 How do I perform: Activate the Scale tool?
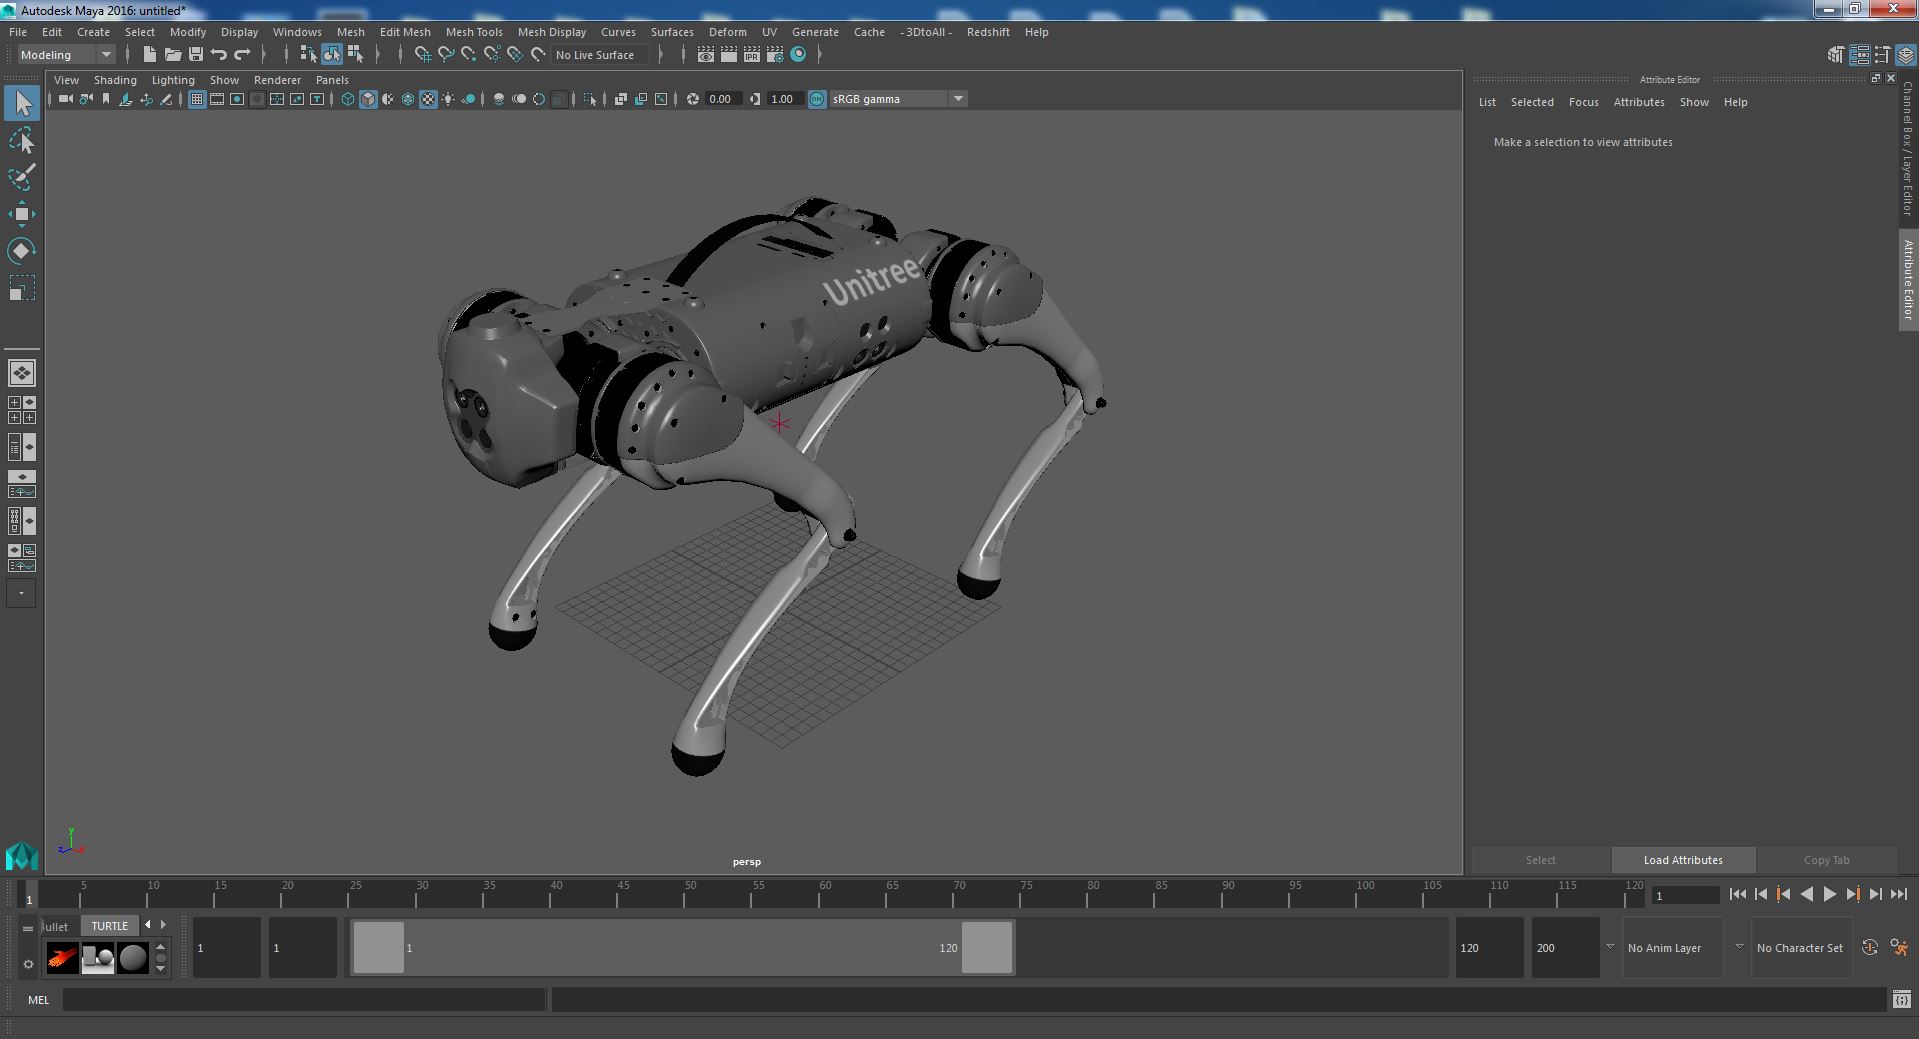tap(22, 288)
